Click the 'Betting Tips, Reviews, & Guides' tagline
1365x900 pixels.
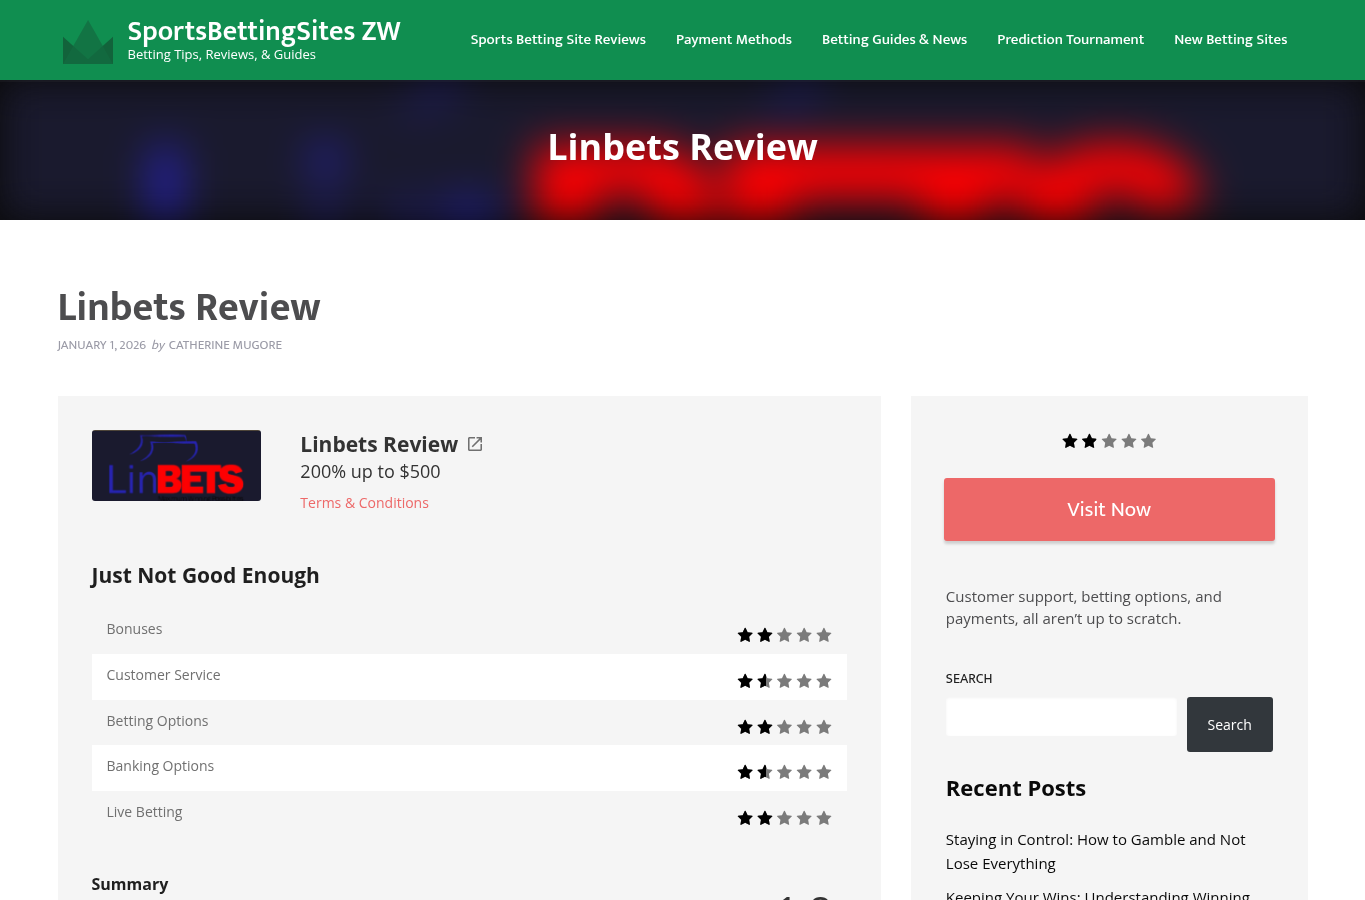(x=222, y=55)
